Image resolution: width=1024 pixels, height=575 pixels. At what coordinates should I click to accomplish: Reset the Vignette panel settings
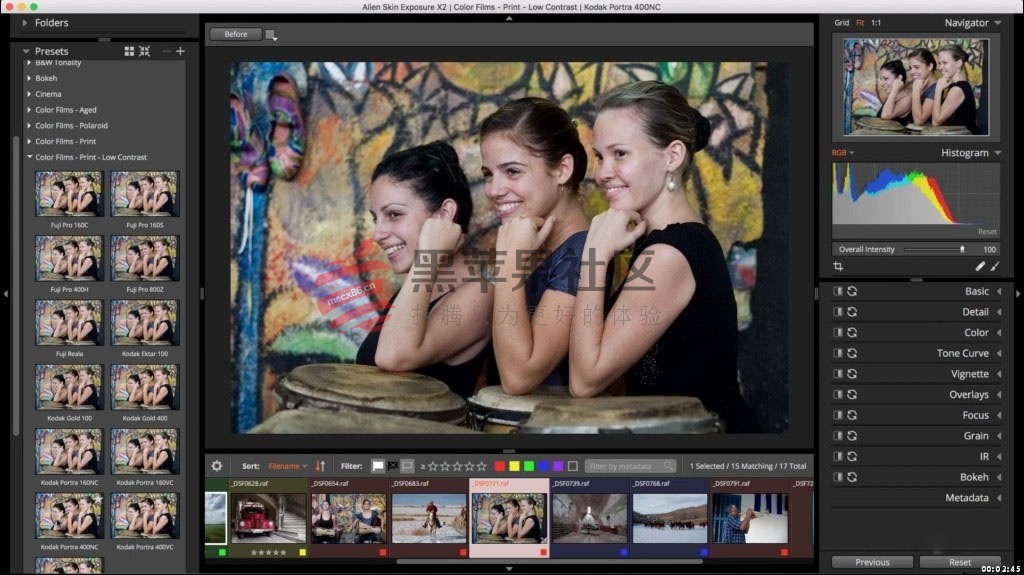click(852, 374)
